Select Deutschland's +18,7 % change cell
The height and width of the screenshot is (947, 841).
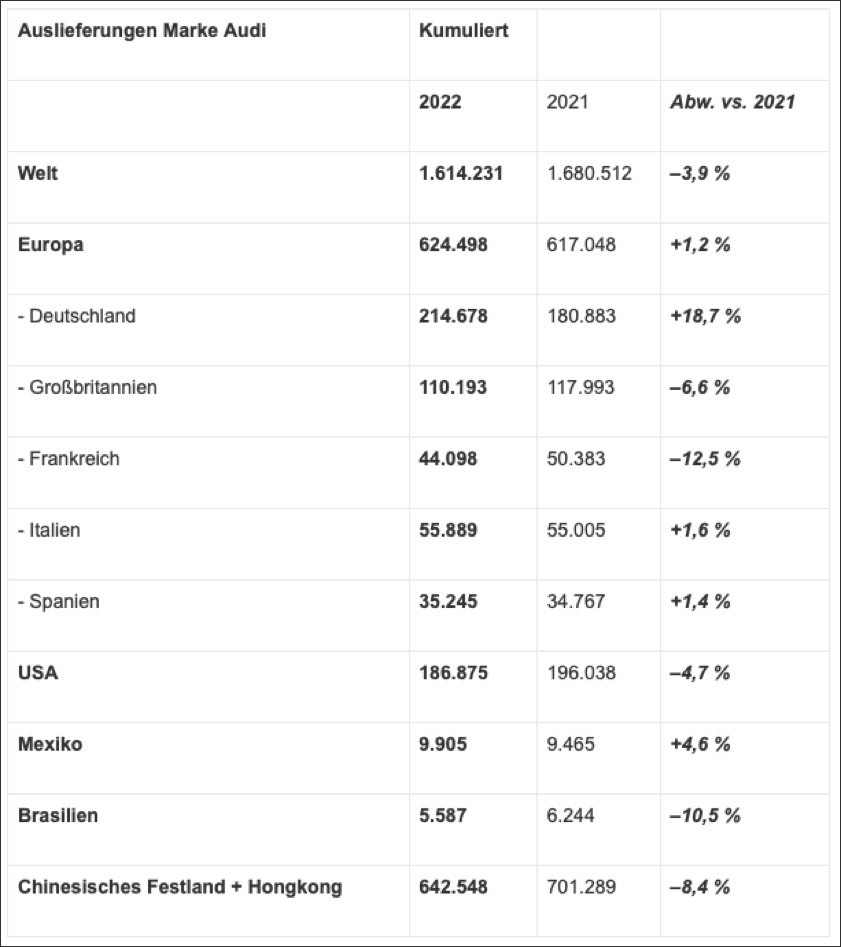pos(705,316)
